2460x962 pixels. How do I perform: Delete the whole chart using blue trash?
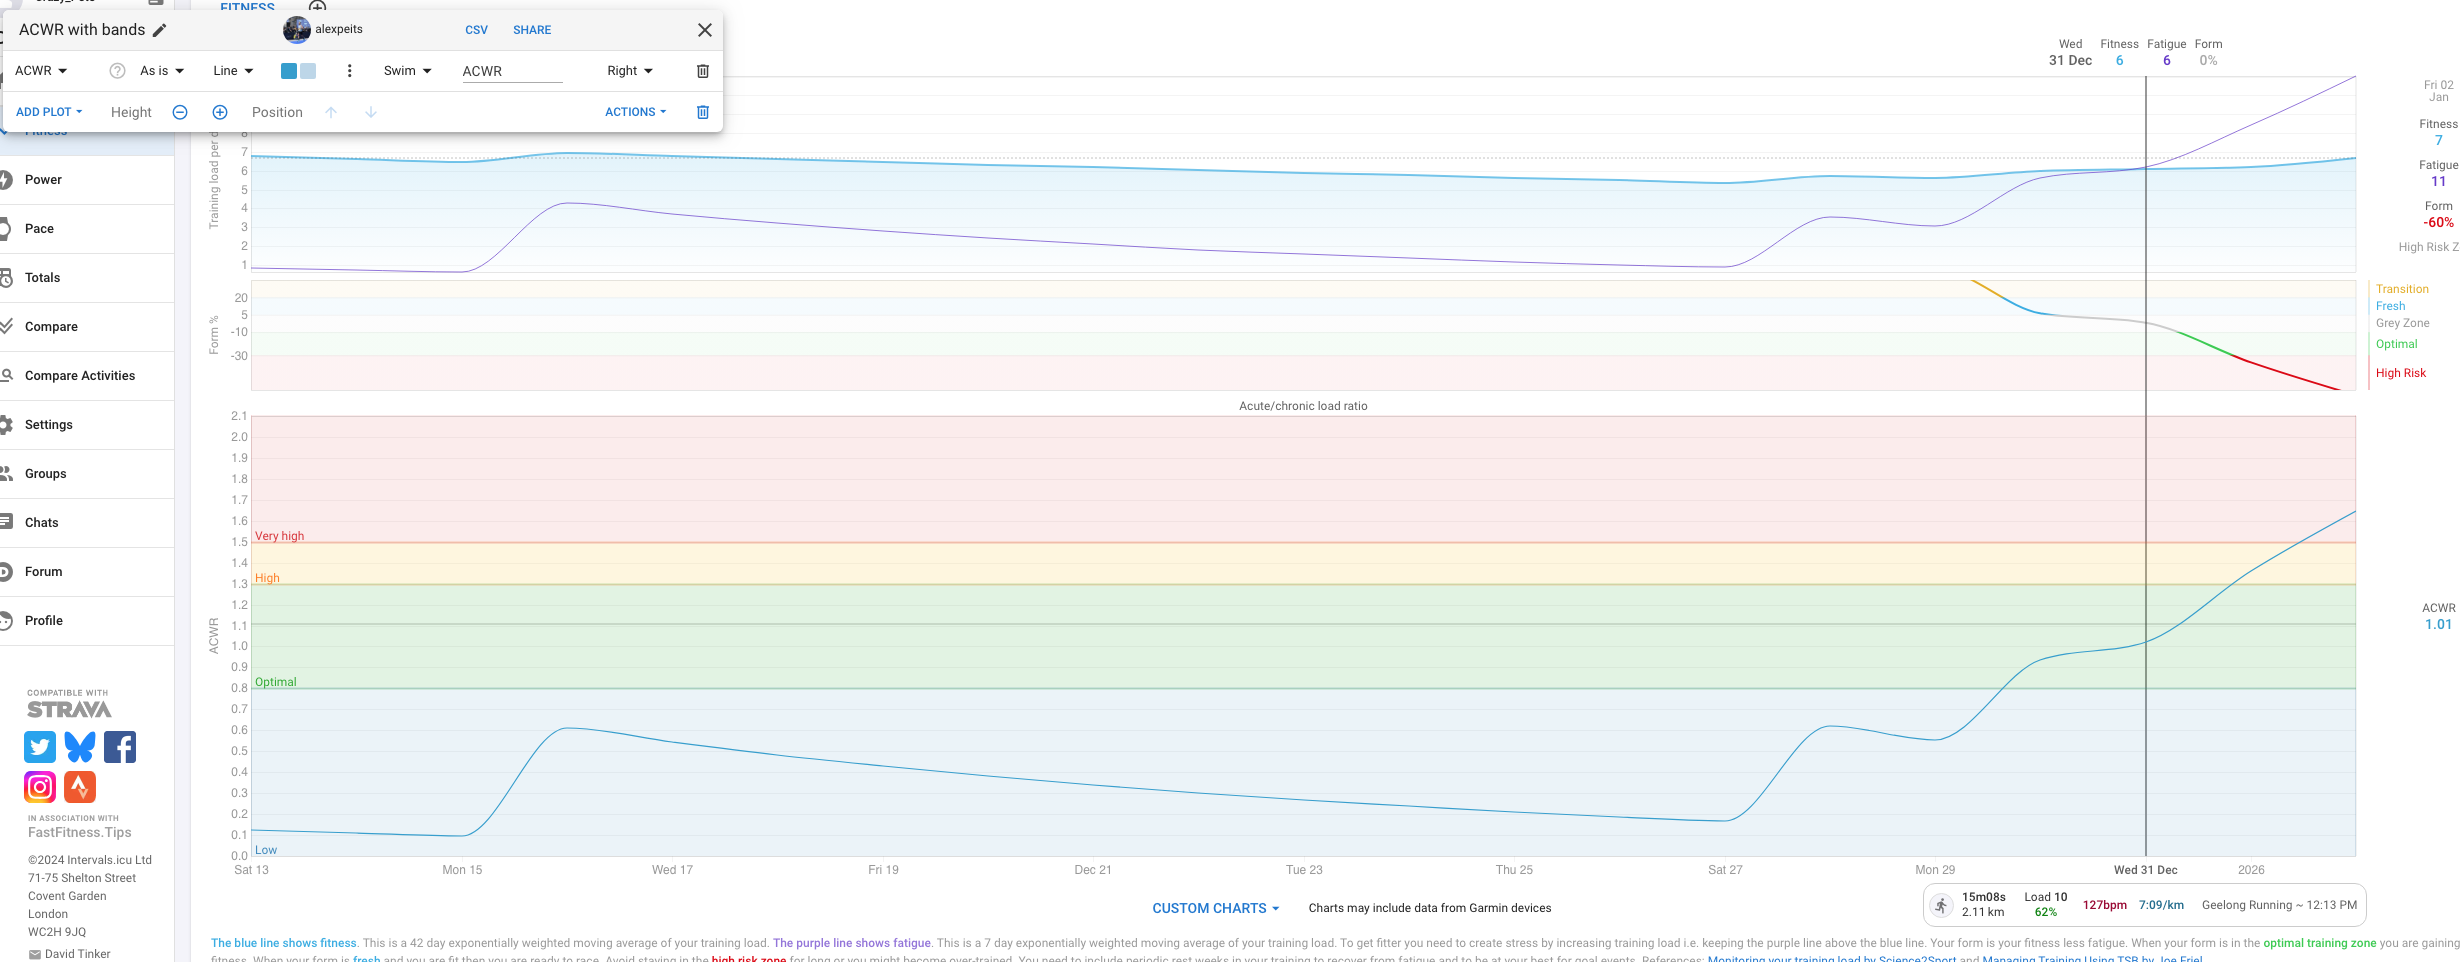point(702,112)
